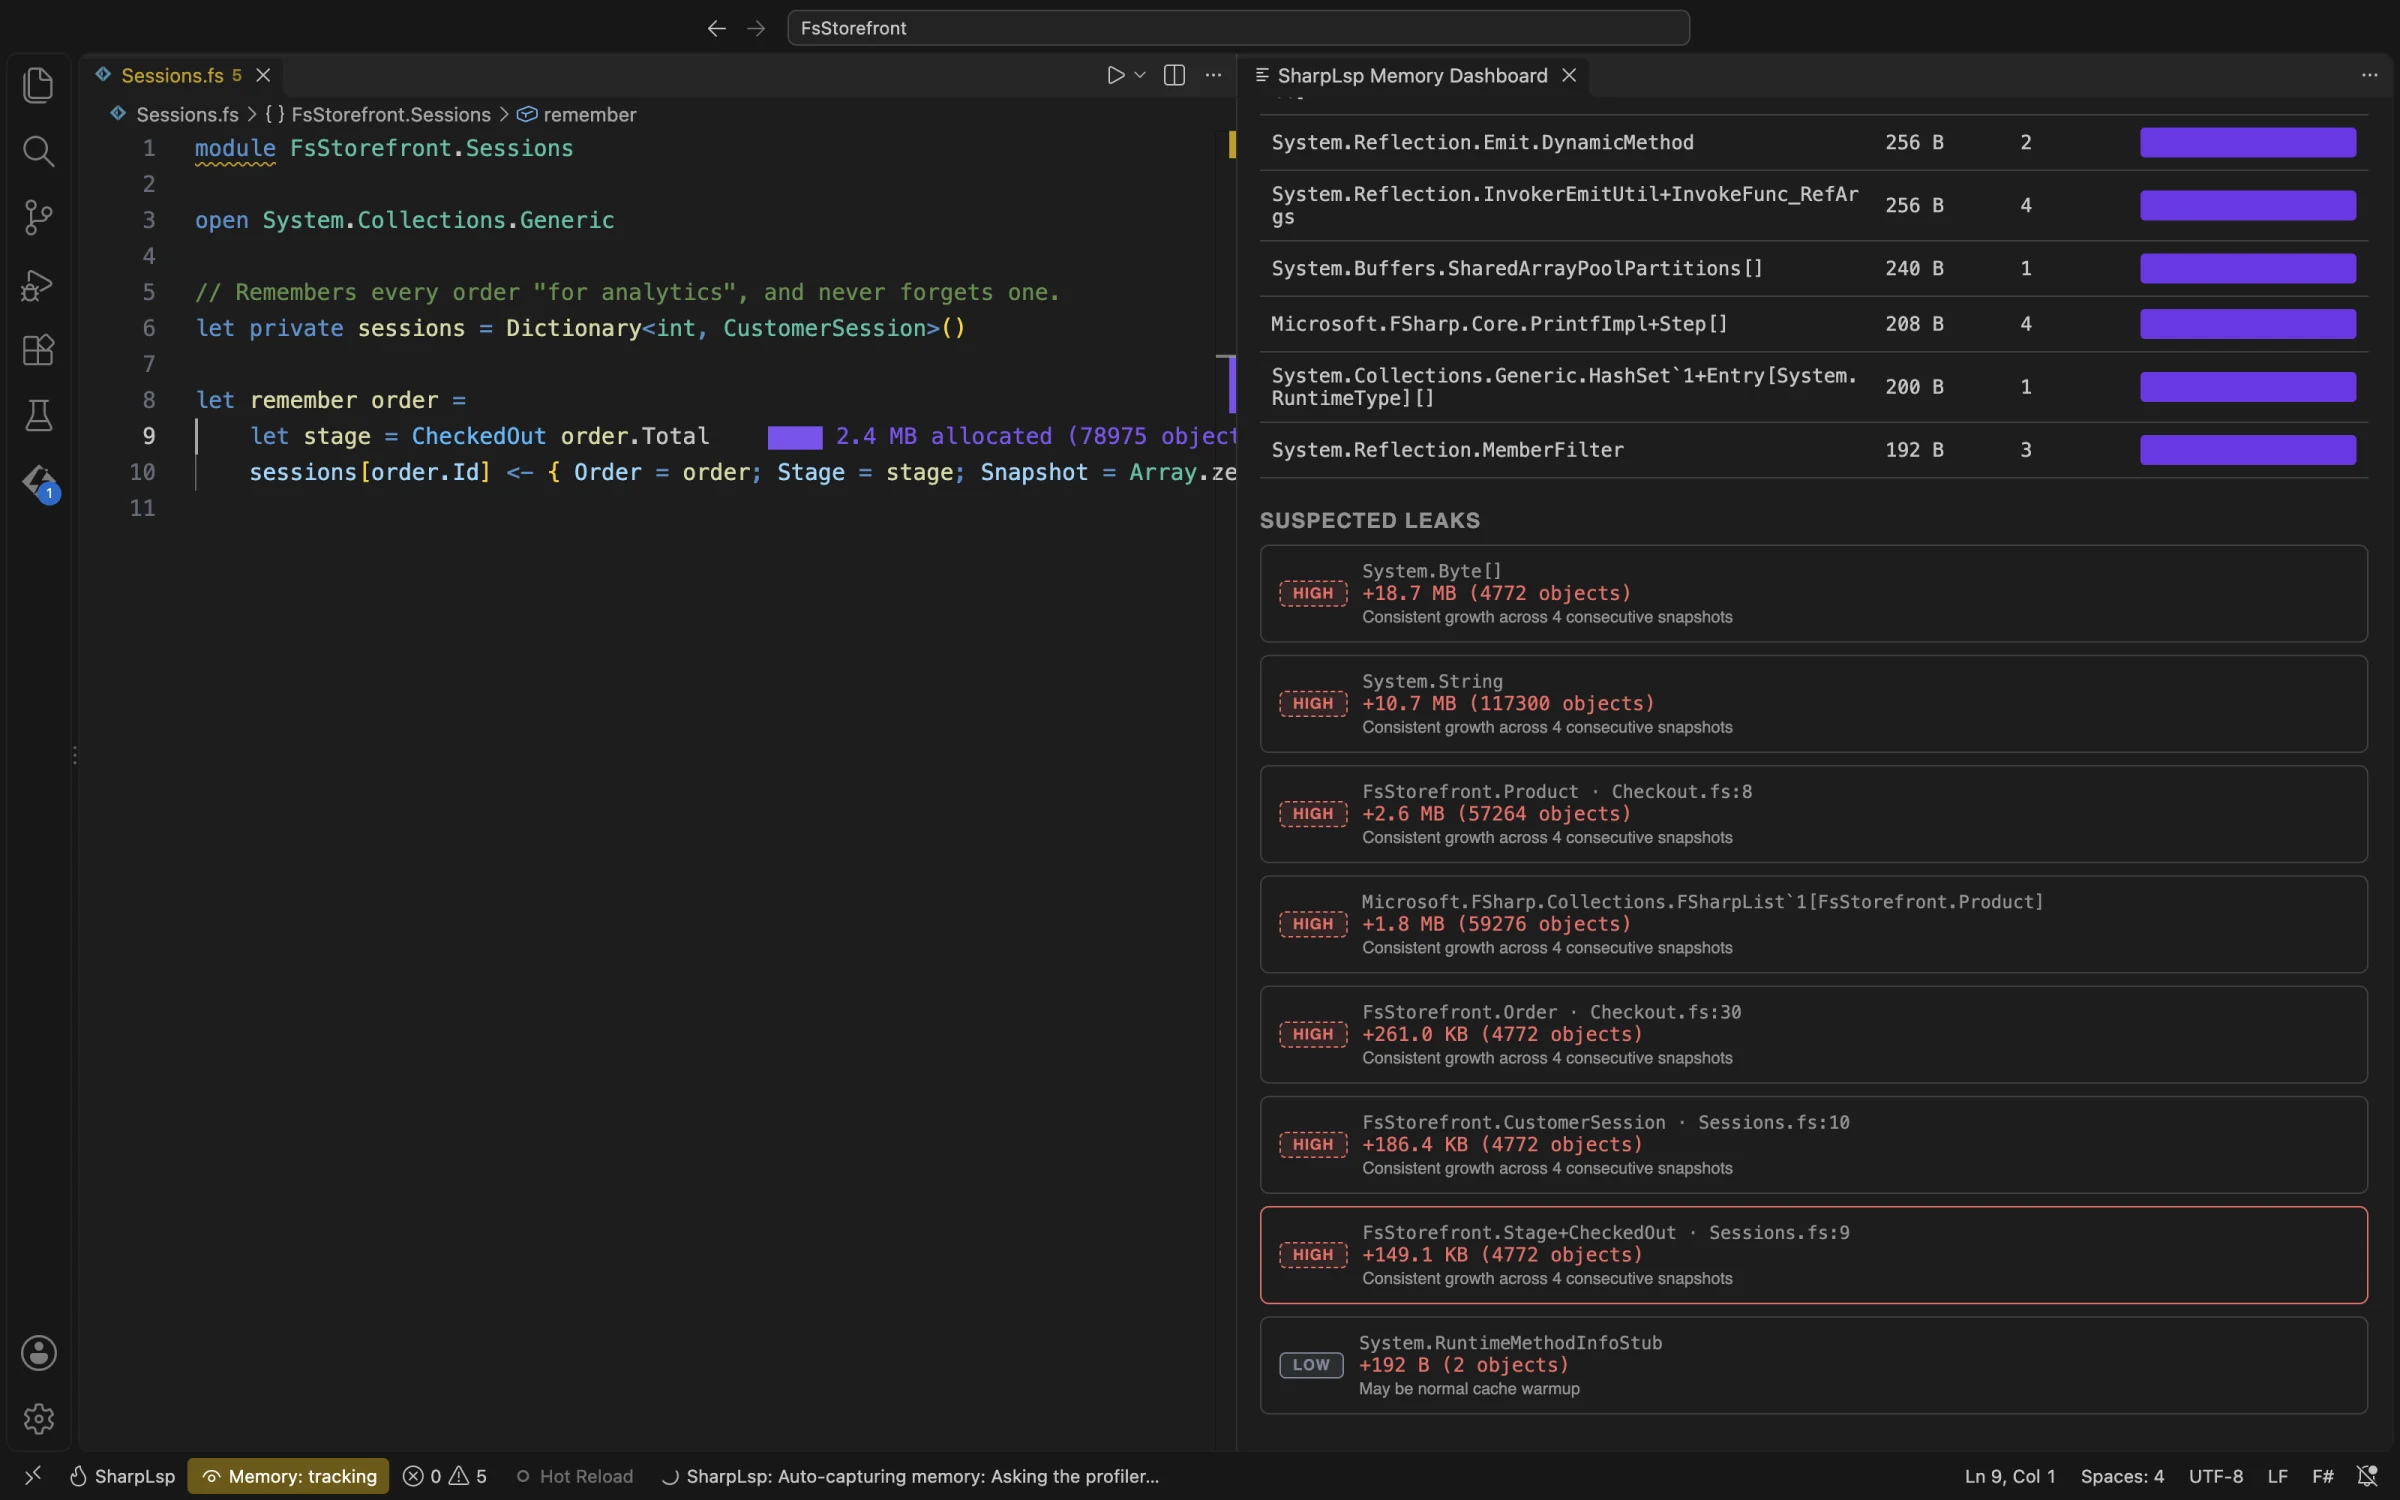Click DynamicMethod row purple bar
This screenshot has height=1500, width=2400.
[2247, 142]
